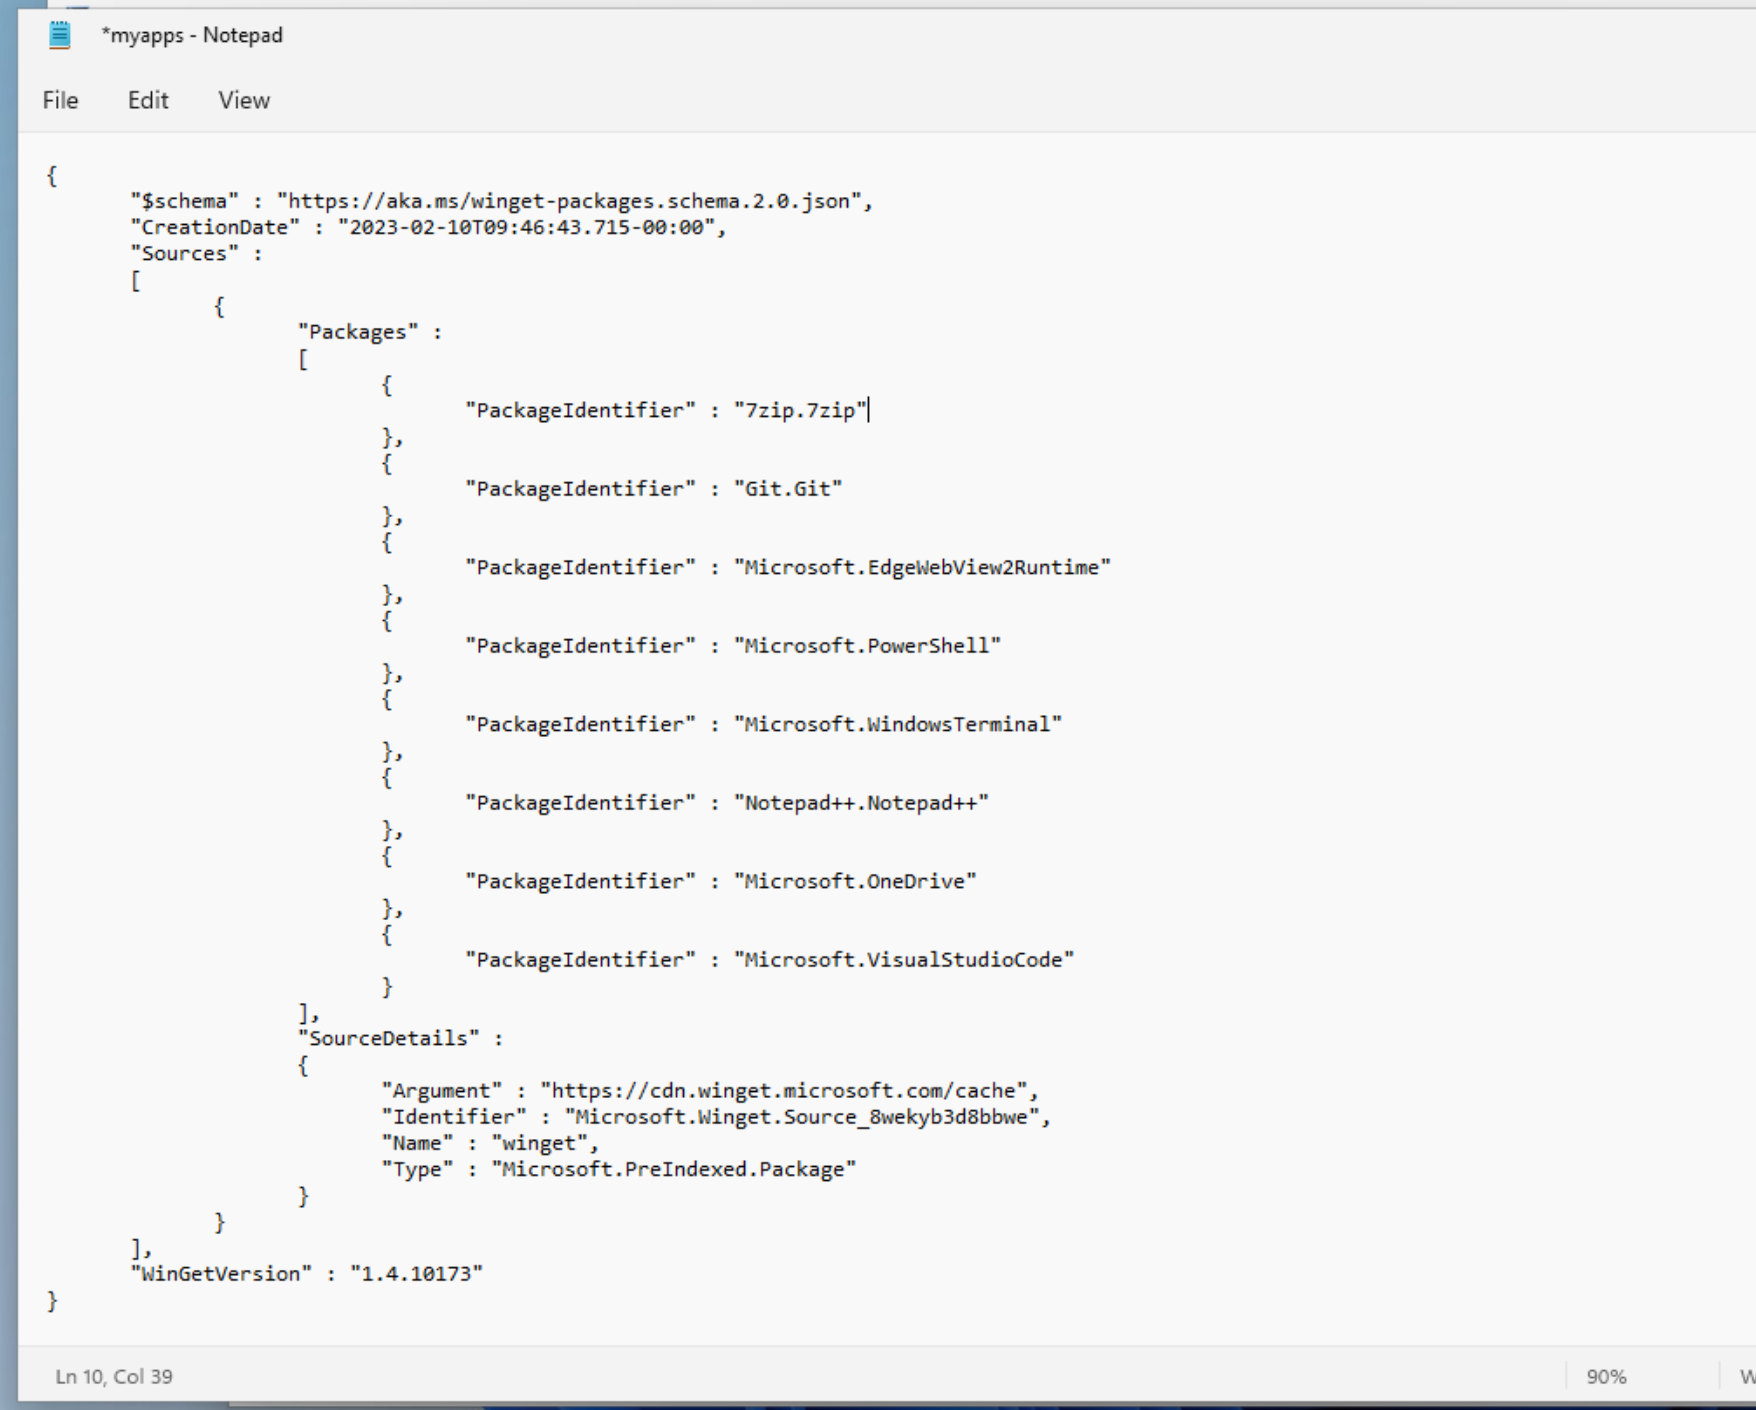
Task: Click the "Name" key
Action: [x=418, y=1143]
